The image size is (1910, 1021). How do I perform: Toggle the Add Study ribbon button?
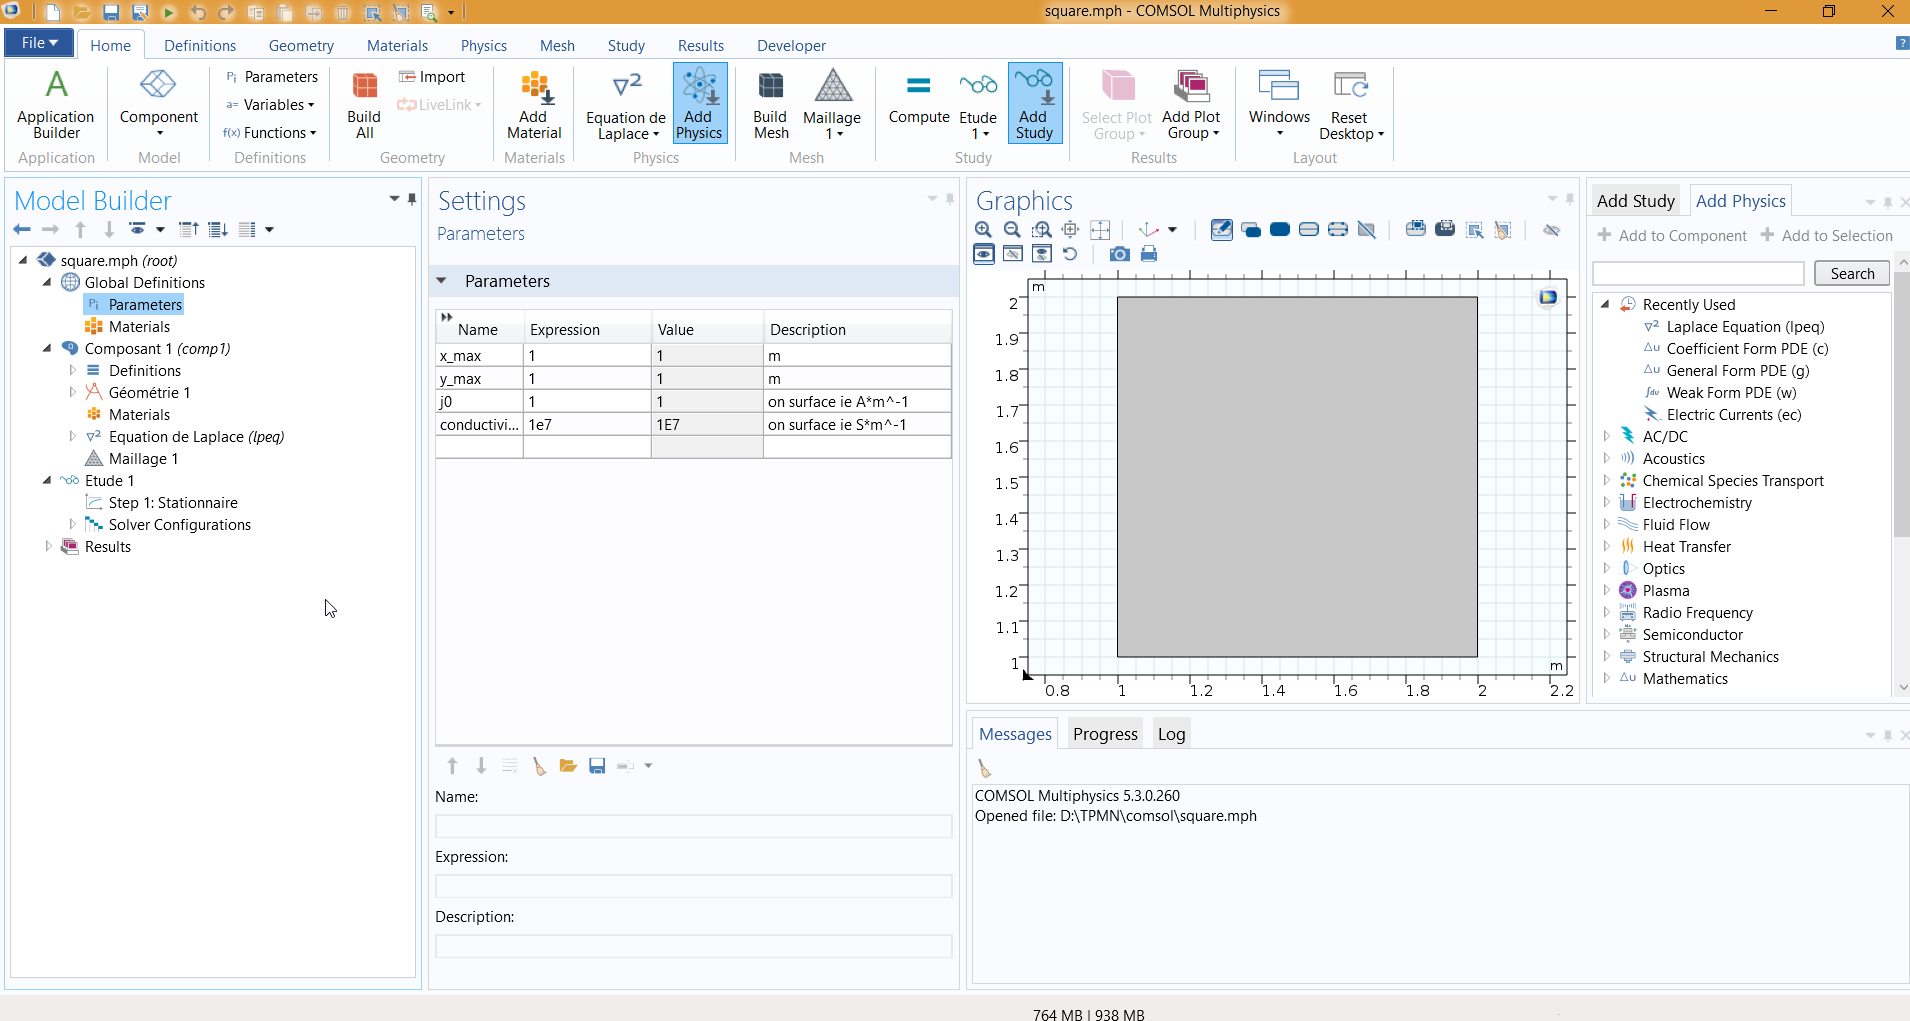[x=1034, y=105]
